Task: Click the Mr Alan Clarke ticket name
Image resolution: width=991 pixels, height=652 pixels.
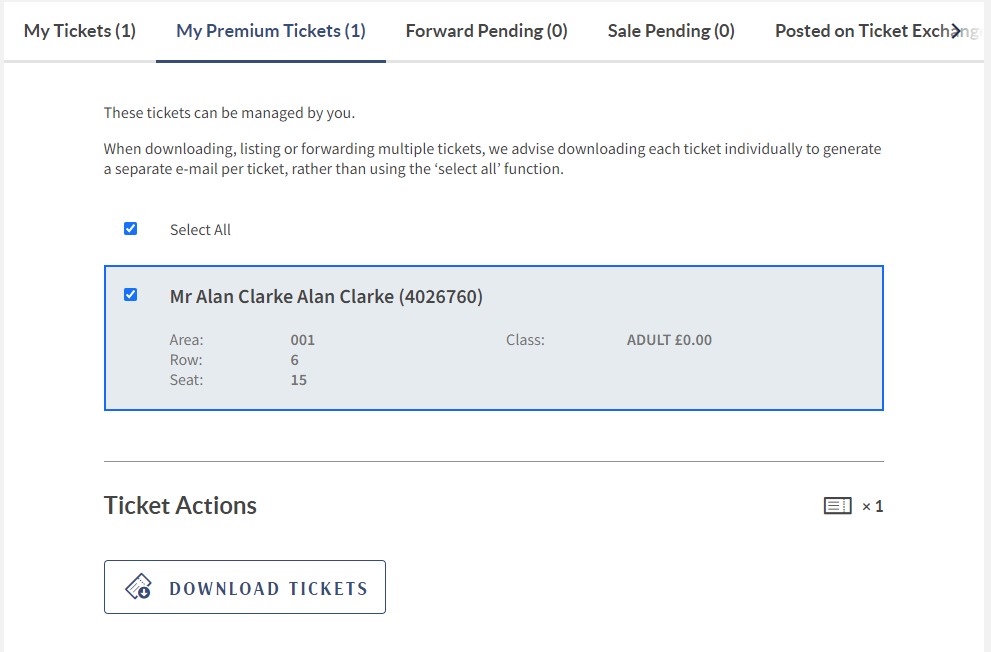Action: pyautogui.click(x=326, y=297)
